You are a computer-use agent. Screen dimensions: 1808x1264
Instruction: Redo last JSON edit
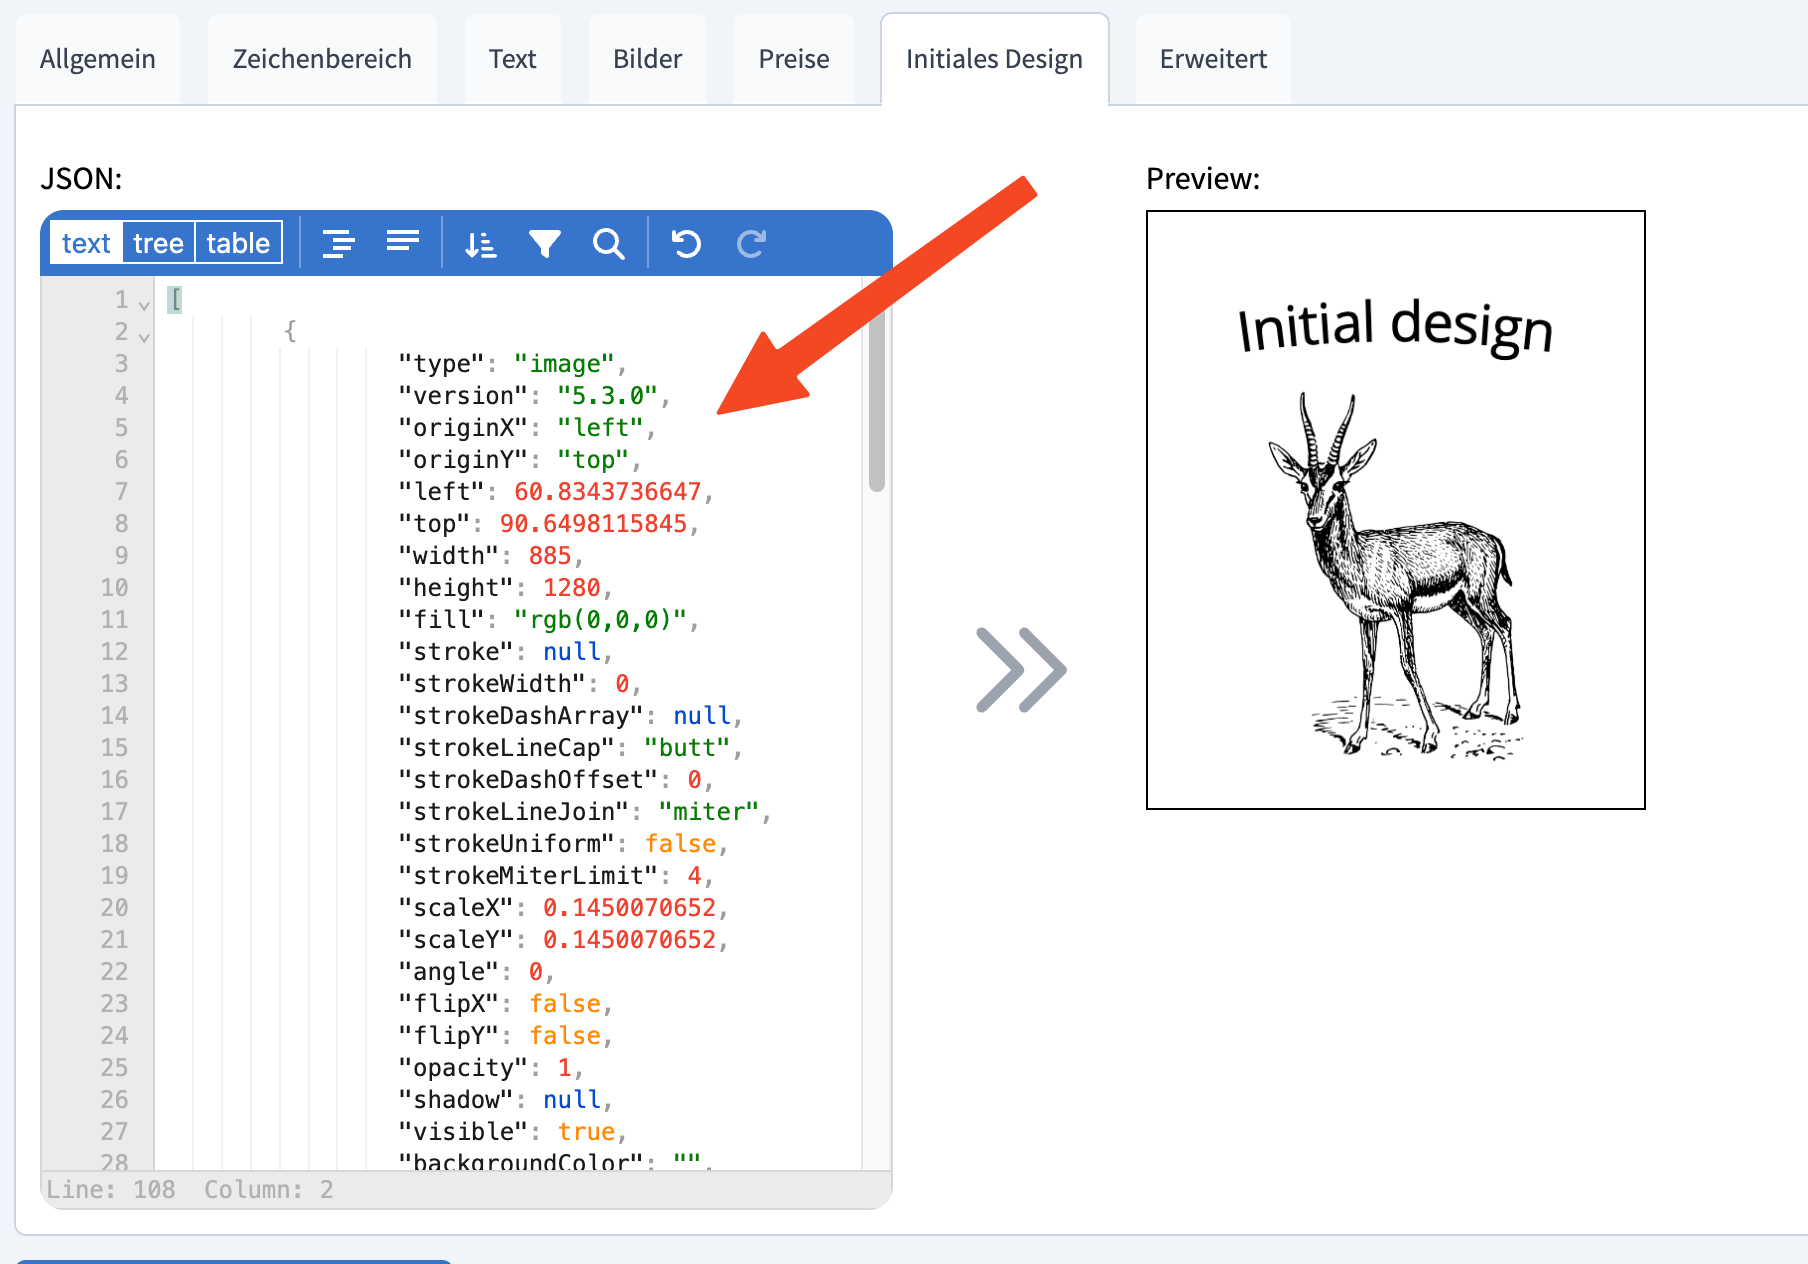pos(751,243)
